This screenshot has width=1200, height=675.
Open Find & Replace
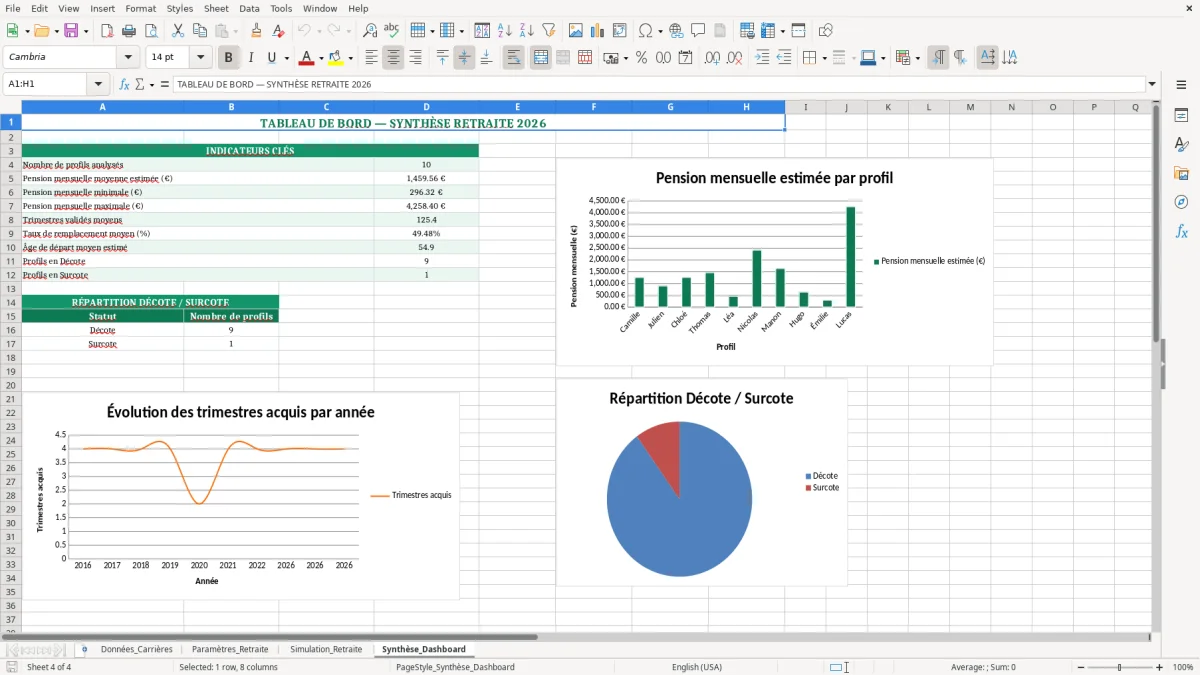tap(370, 31)
